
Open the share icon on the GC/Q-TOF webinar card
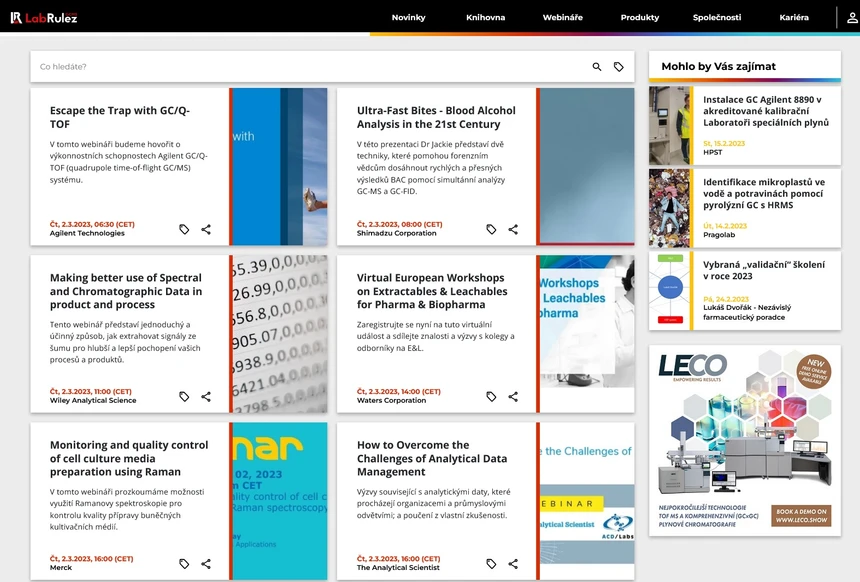pos(206,229)
